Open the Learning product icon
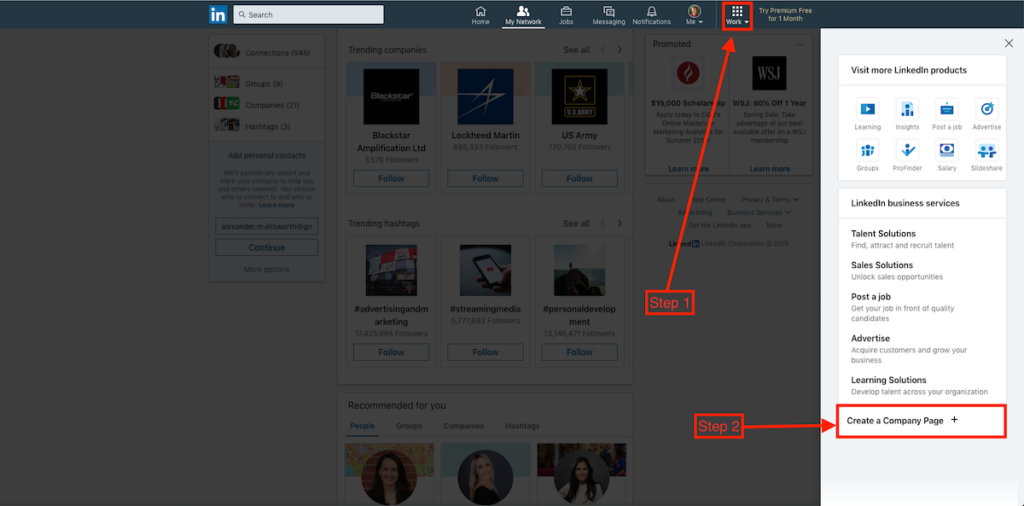The height and width of the screenshot is (506, 1024). (x=867, y=114)
